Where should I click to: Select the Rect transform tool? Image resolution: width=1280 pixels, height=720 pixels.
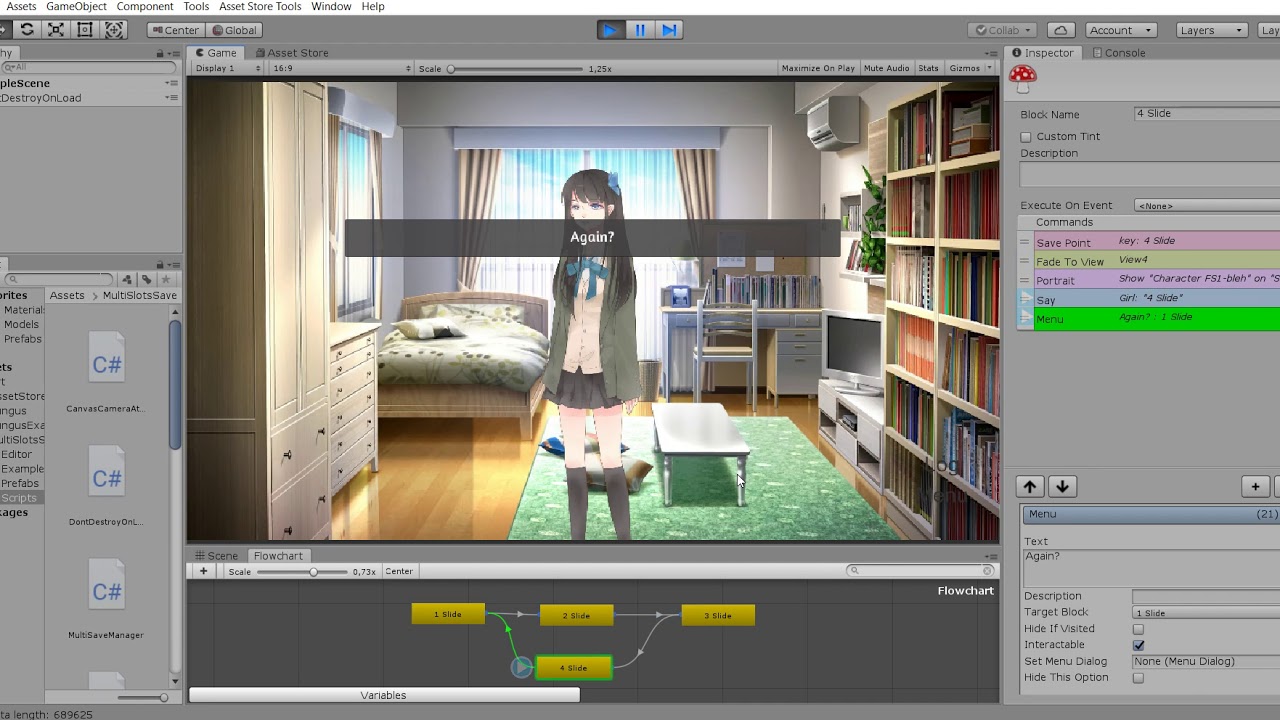coord(85,30)
